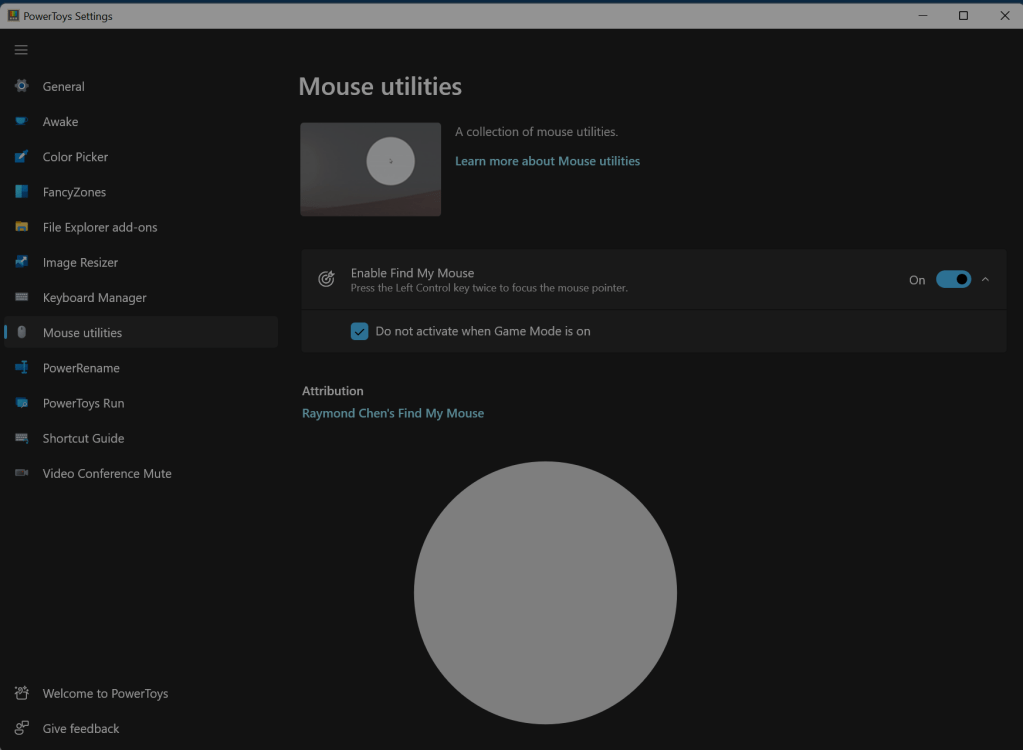Click the 'A collection of mouse utilities.' text
This screenshot has width=1023, height=750.
tap(536, 132)
